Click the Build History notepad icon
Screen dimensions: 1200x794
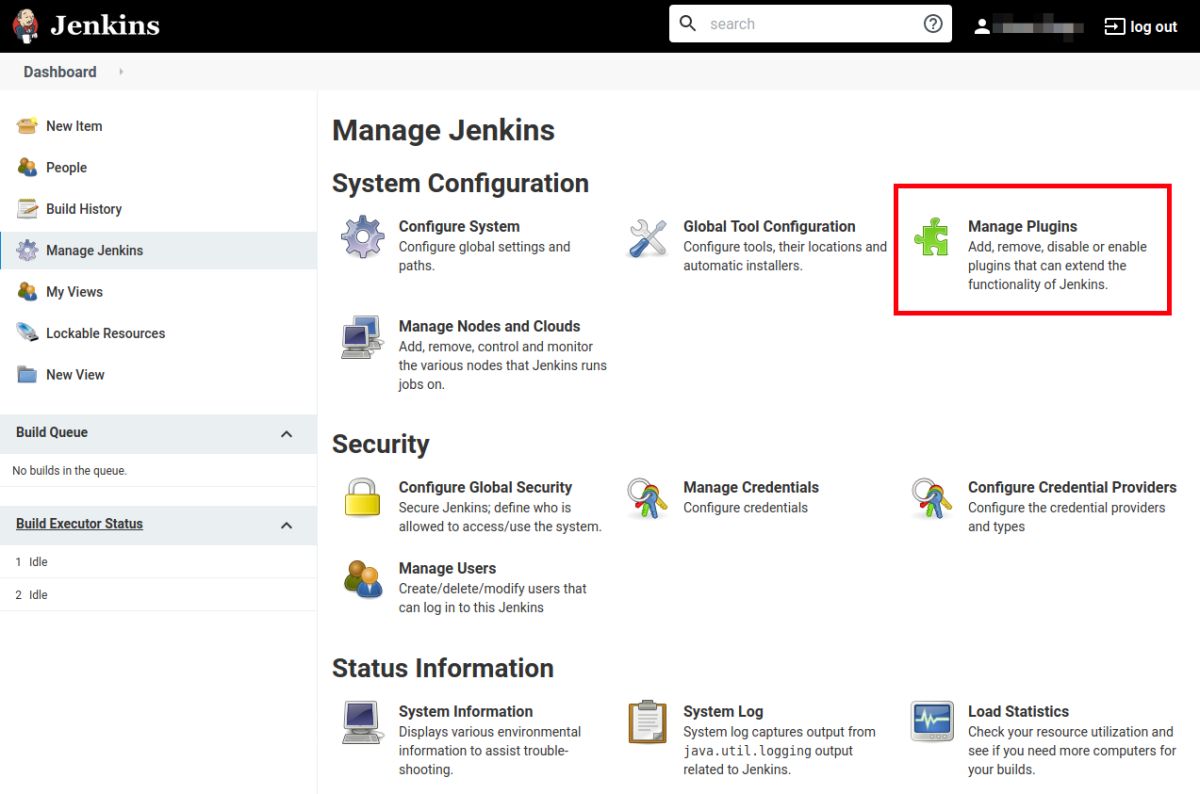point(28,209)
